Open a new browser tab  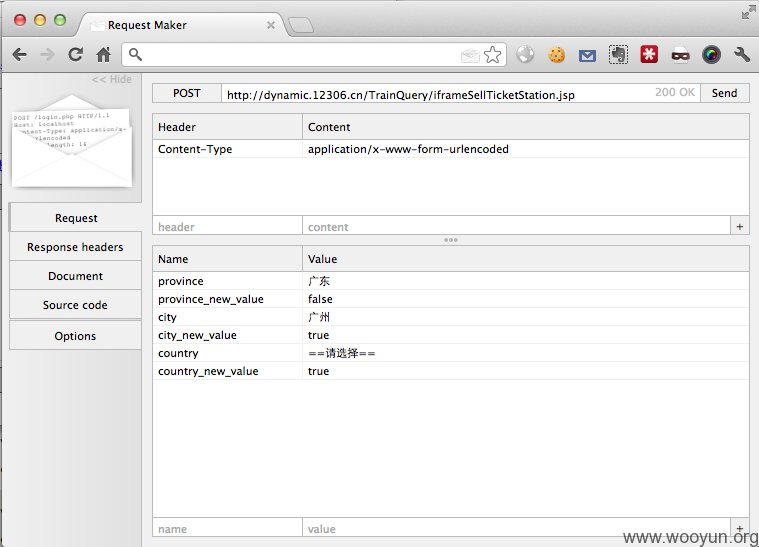tap(301, 25)
